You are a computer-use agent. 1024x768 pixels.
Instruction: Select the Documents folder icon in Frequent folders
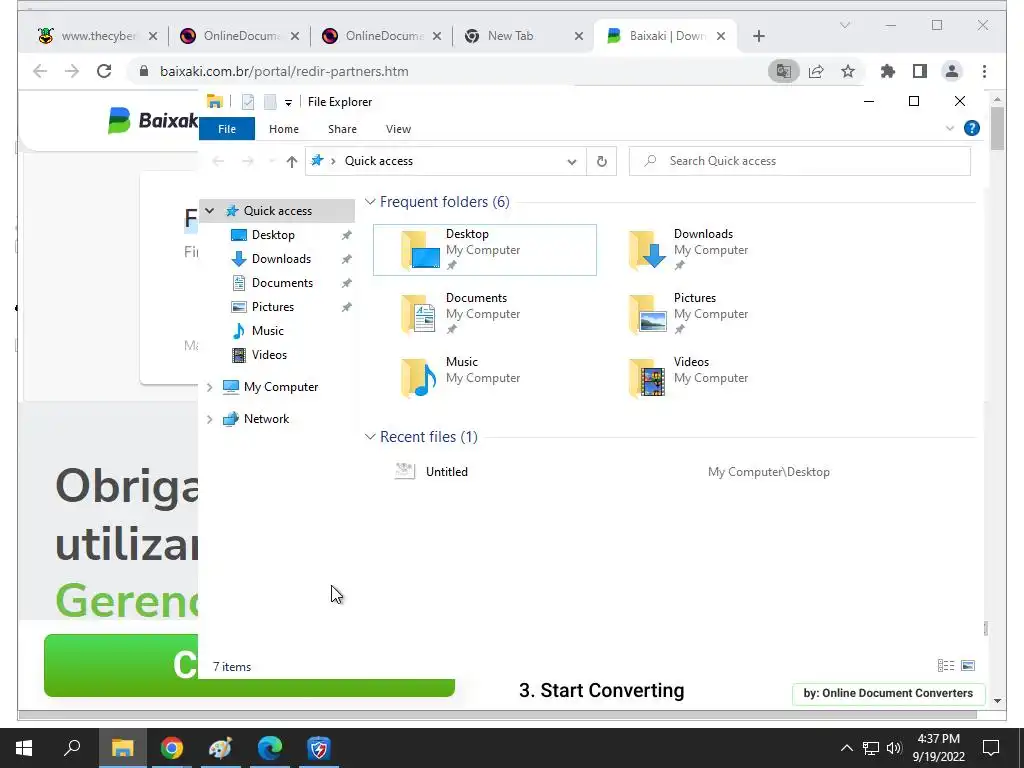419,314
